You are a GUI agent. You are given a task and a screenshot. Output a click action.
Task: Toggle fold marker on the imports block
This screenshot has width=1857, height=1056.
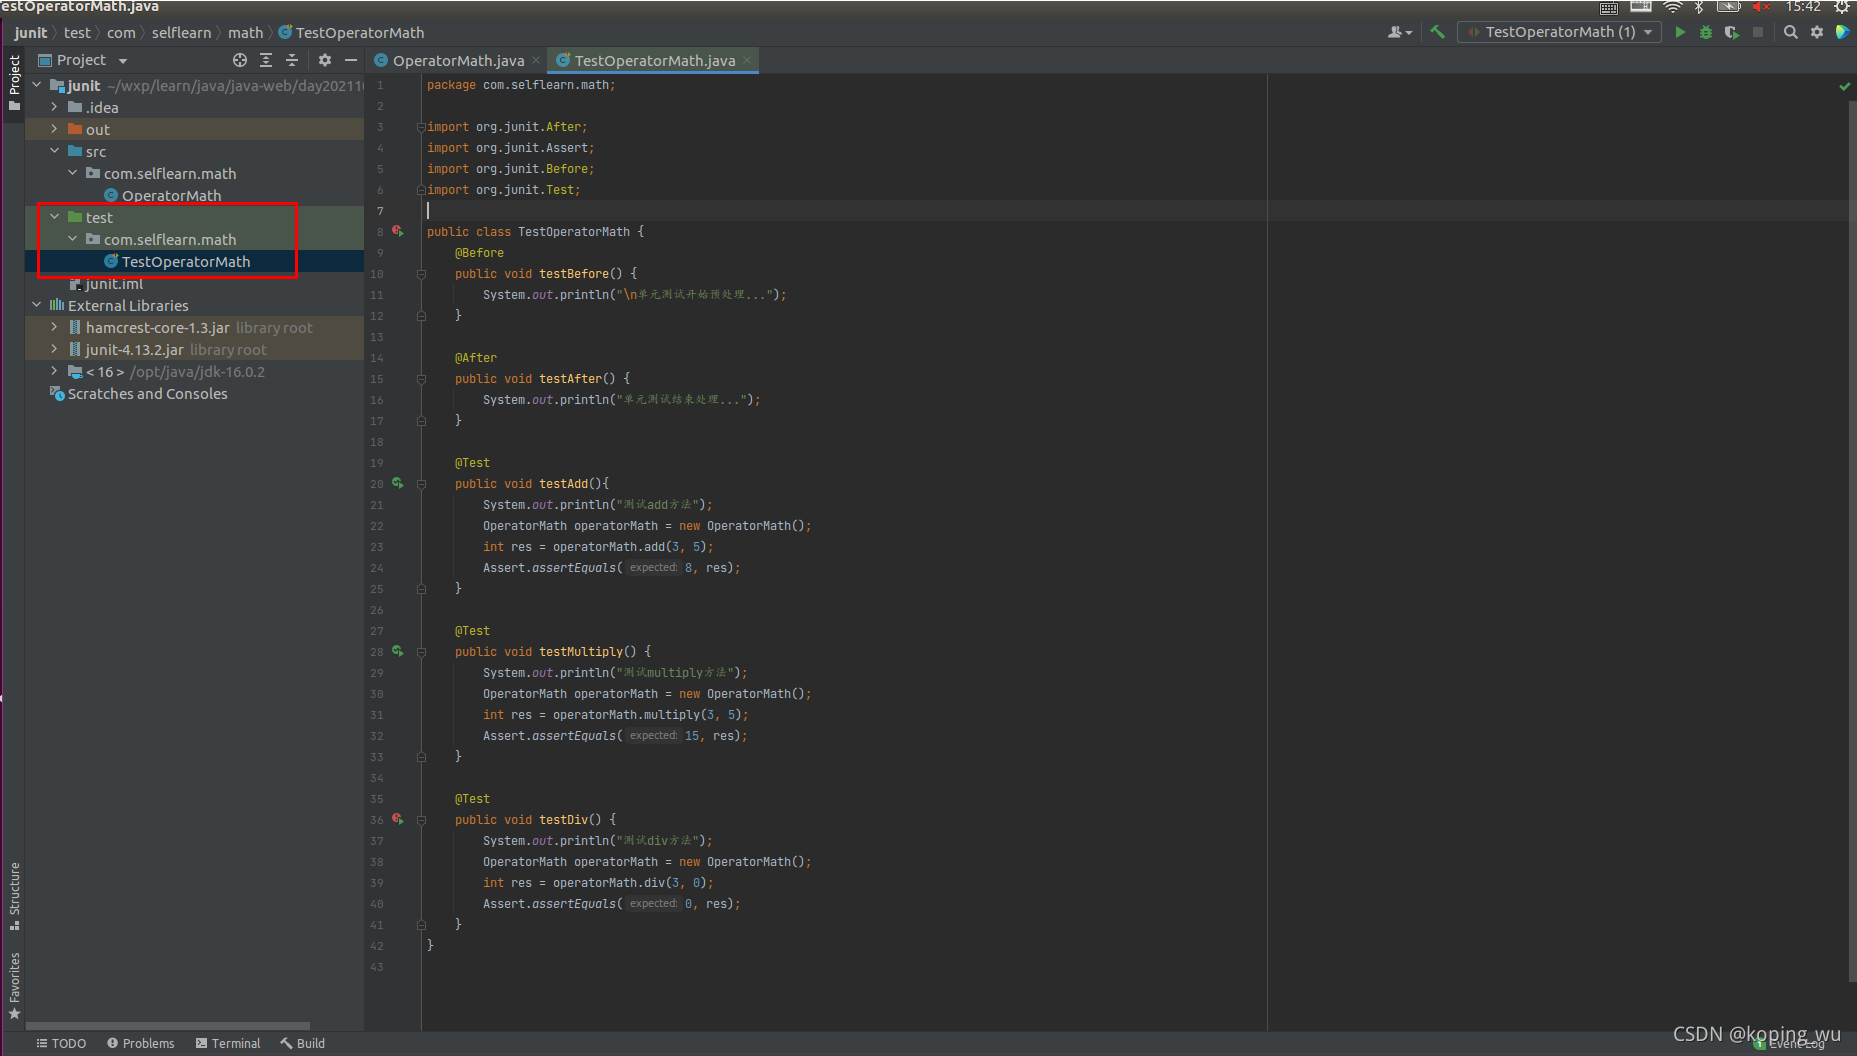(421, 127)
